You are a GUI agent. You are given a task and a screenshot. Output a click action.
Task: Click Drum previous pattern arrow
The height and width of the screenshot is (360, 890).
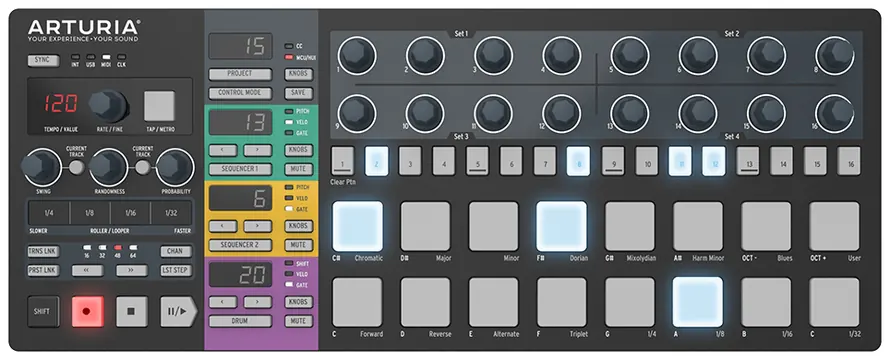point(223,302)
